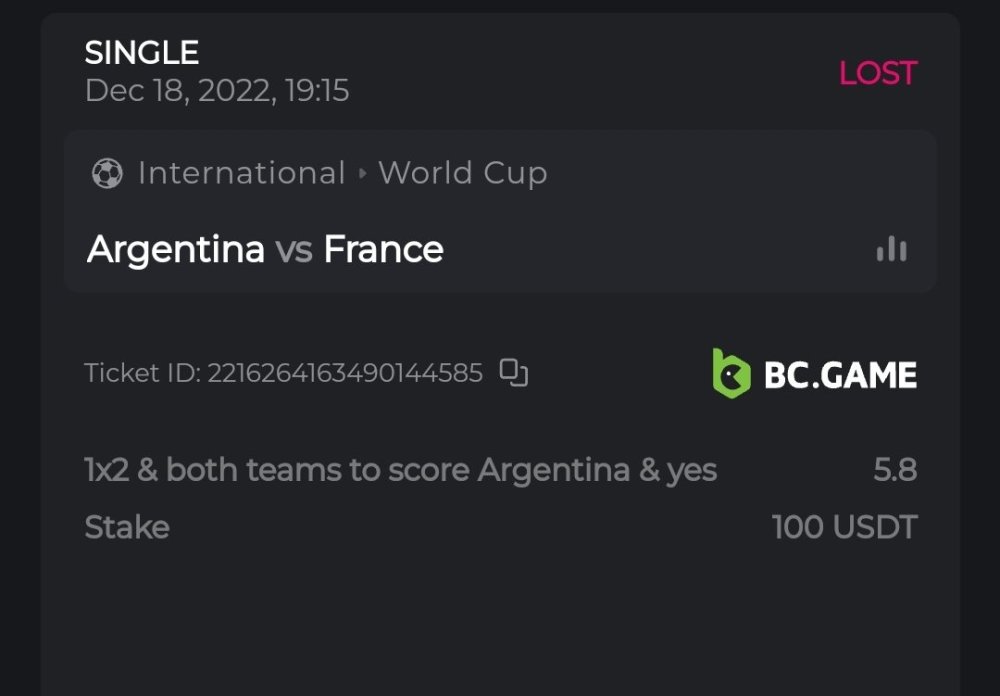Viewport: 1000px width, 696px height.
Task: Open the International category breadcrumb
Action: coord(241,173)
